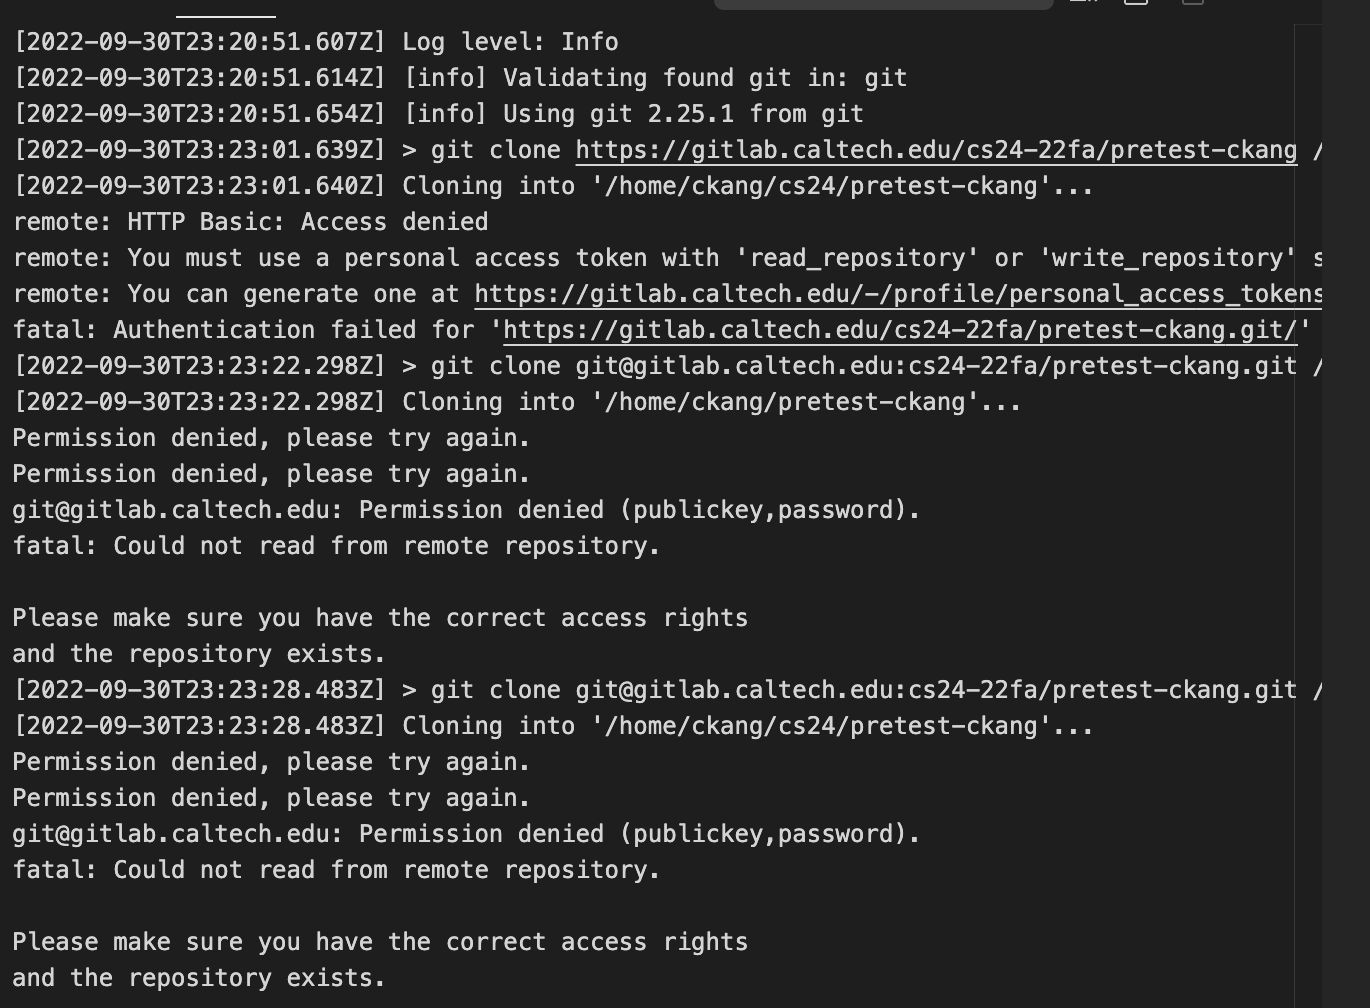Screen dimensions: 1370x1008
Task: Click the 'You must use a personal access token' line
Action: (x=660, y=258)
